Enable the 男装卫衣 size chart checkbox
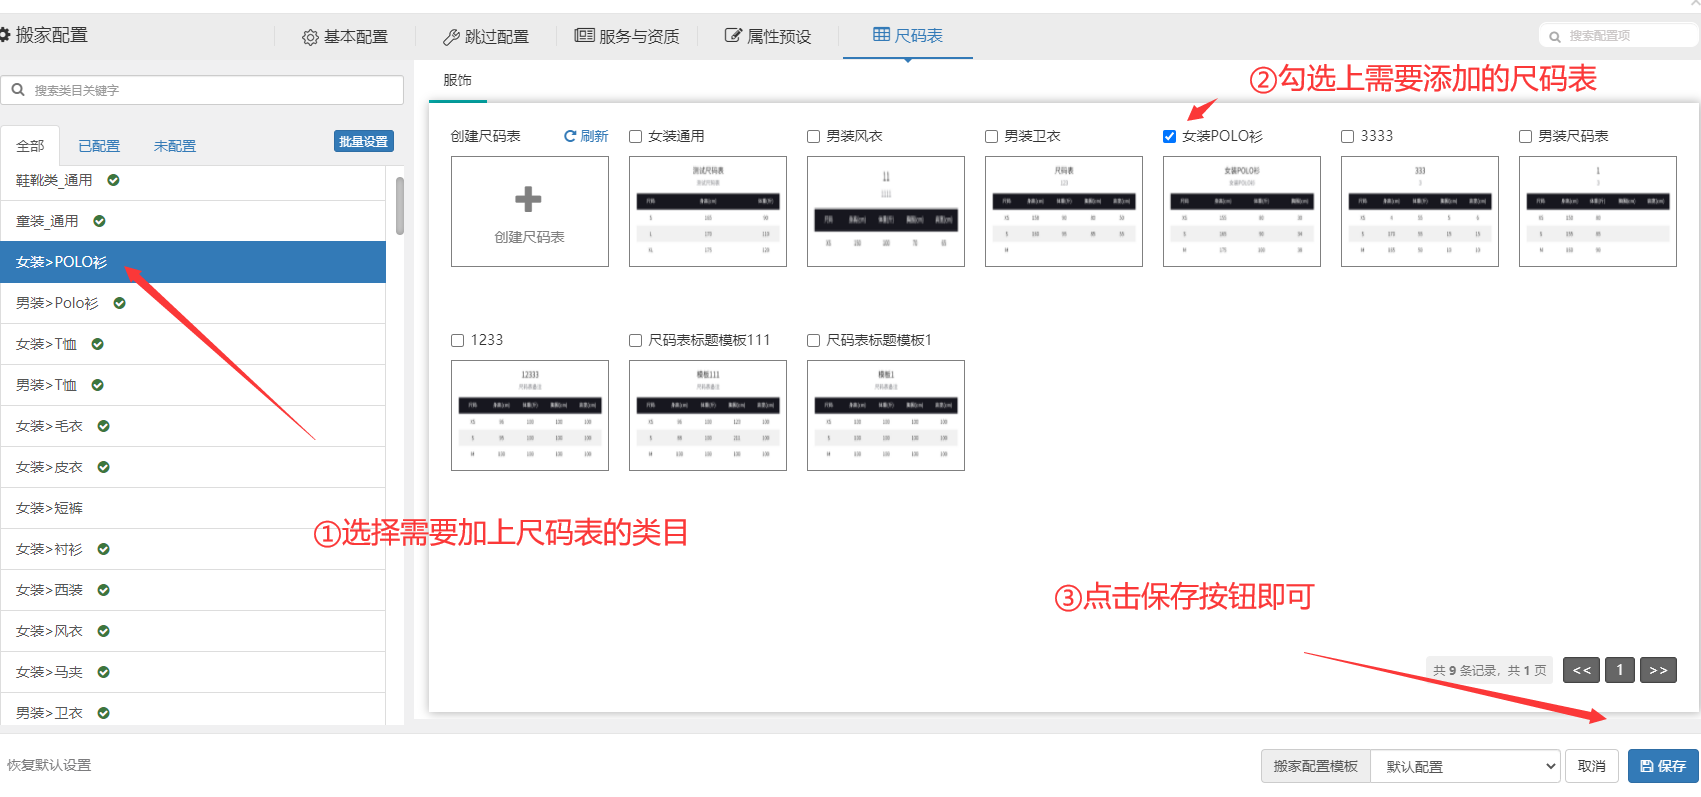 click(991, 137)
